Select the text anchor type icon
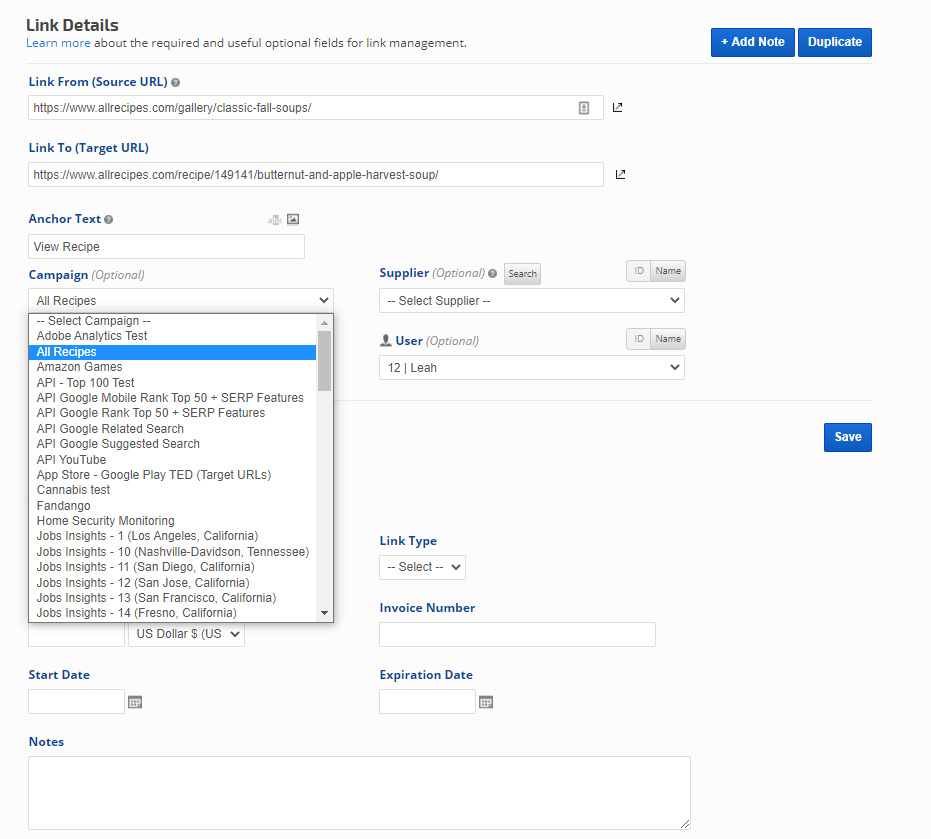Screen dimensions: 931x839 pyautogui.click(x=274, y=219)
